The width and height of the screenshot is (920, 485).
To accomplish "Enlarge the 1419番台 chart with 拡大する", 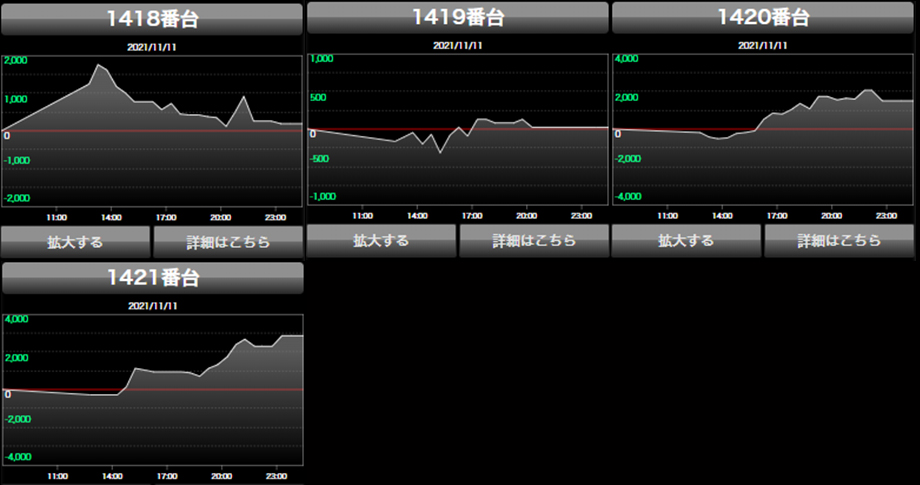I will 380,241.
